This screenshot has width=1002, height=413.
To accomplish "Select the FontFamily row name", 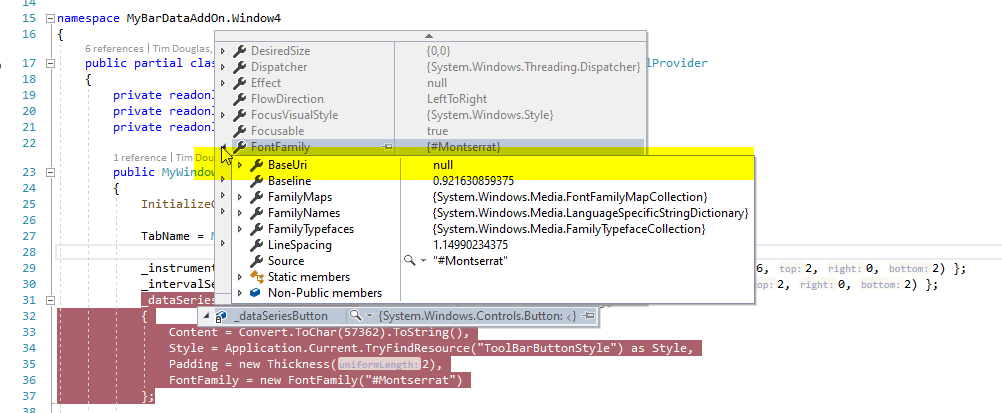I will coord(280,147).
